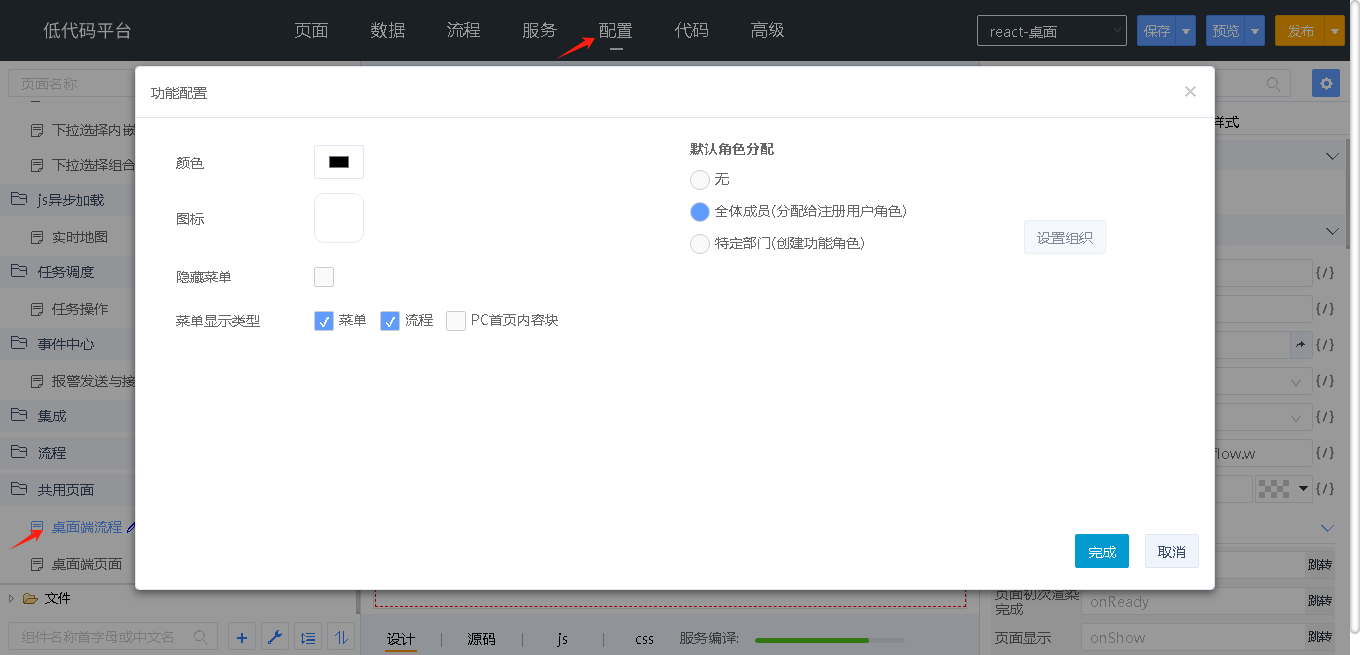Click the share arrow icon in property field
This screenshot has height=655, width=1360.
tap(1300, 344)
